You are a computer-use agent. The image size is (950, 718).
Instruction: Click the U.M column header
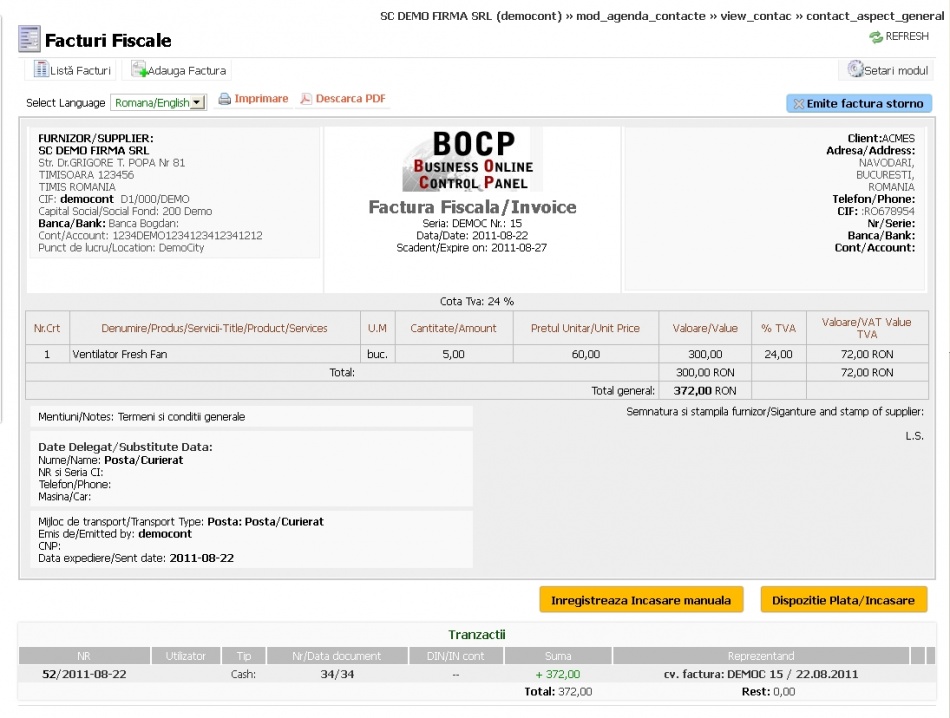(377, 328)
